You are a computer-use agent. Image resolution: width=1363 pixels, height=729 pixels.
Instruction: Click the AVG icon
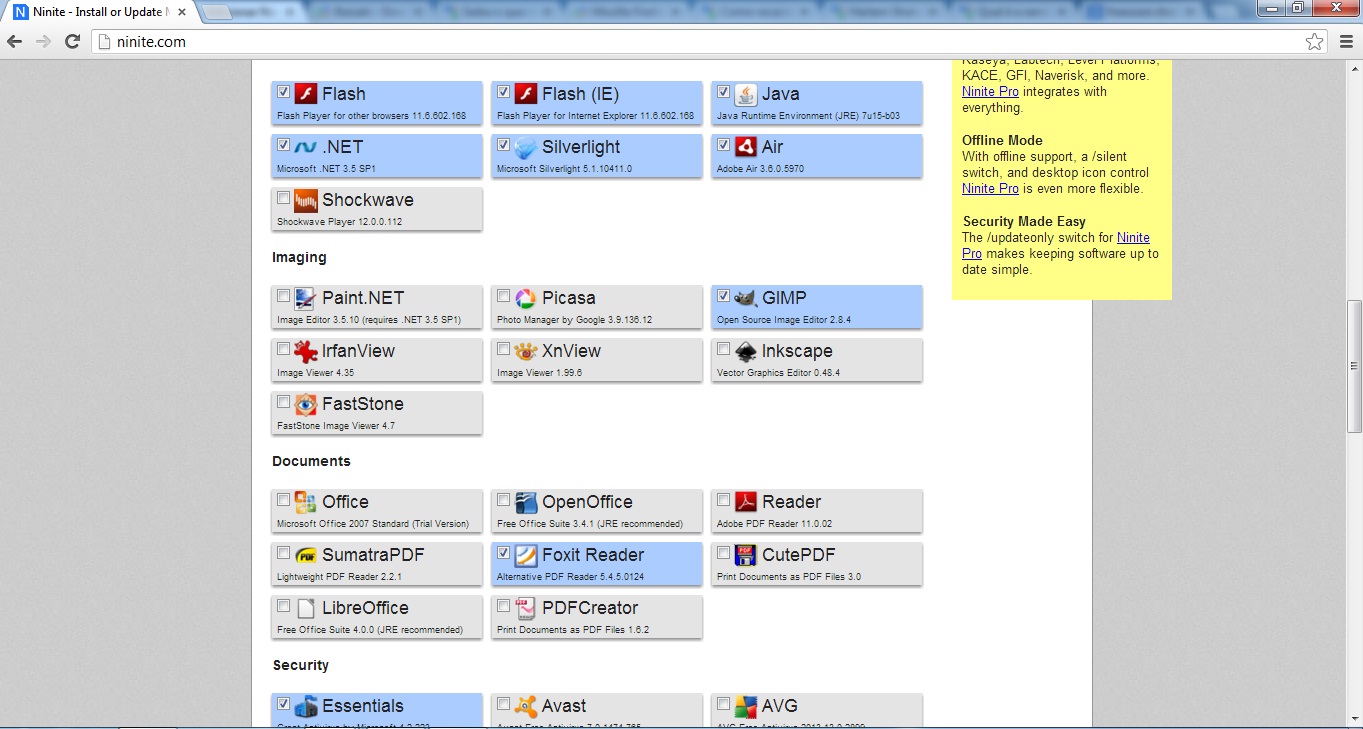tap(746, 706)
